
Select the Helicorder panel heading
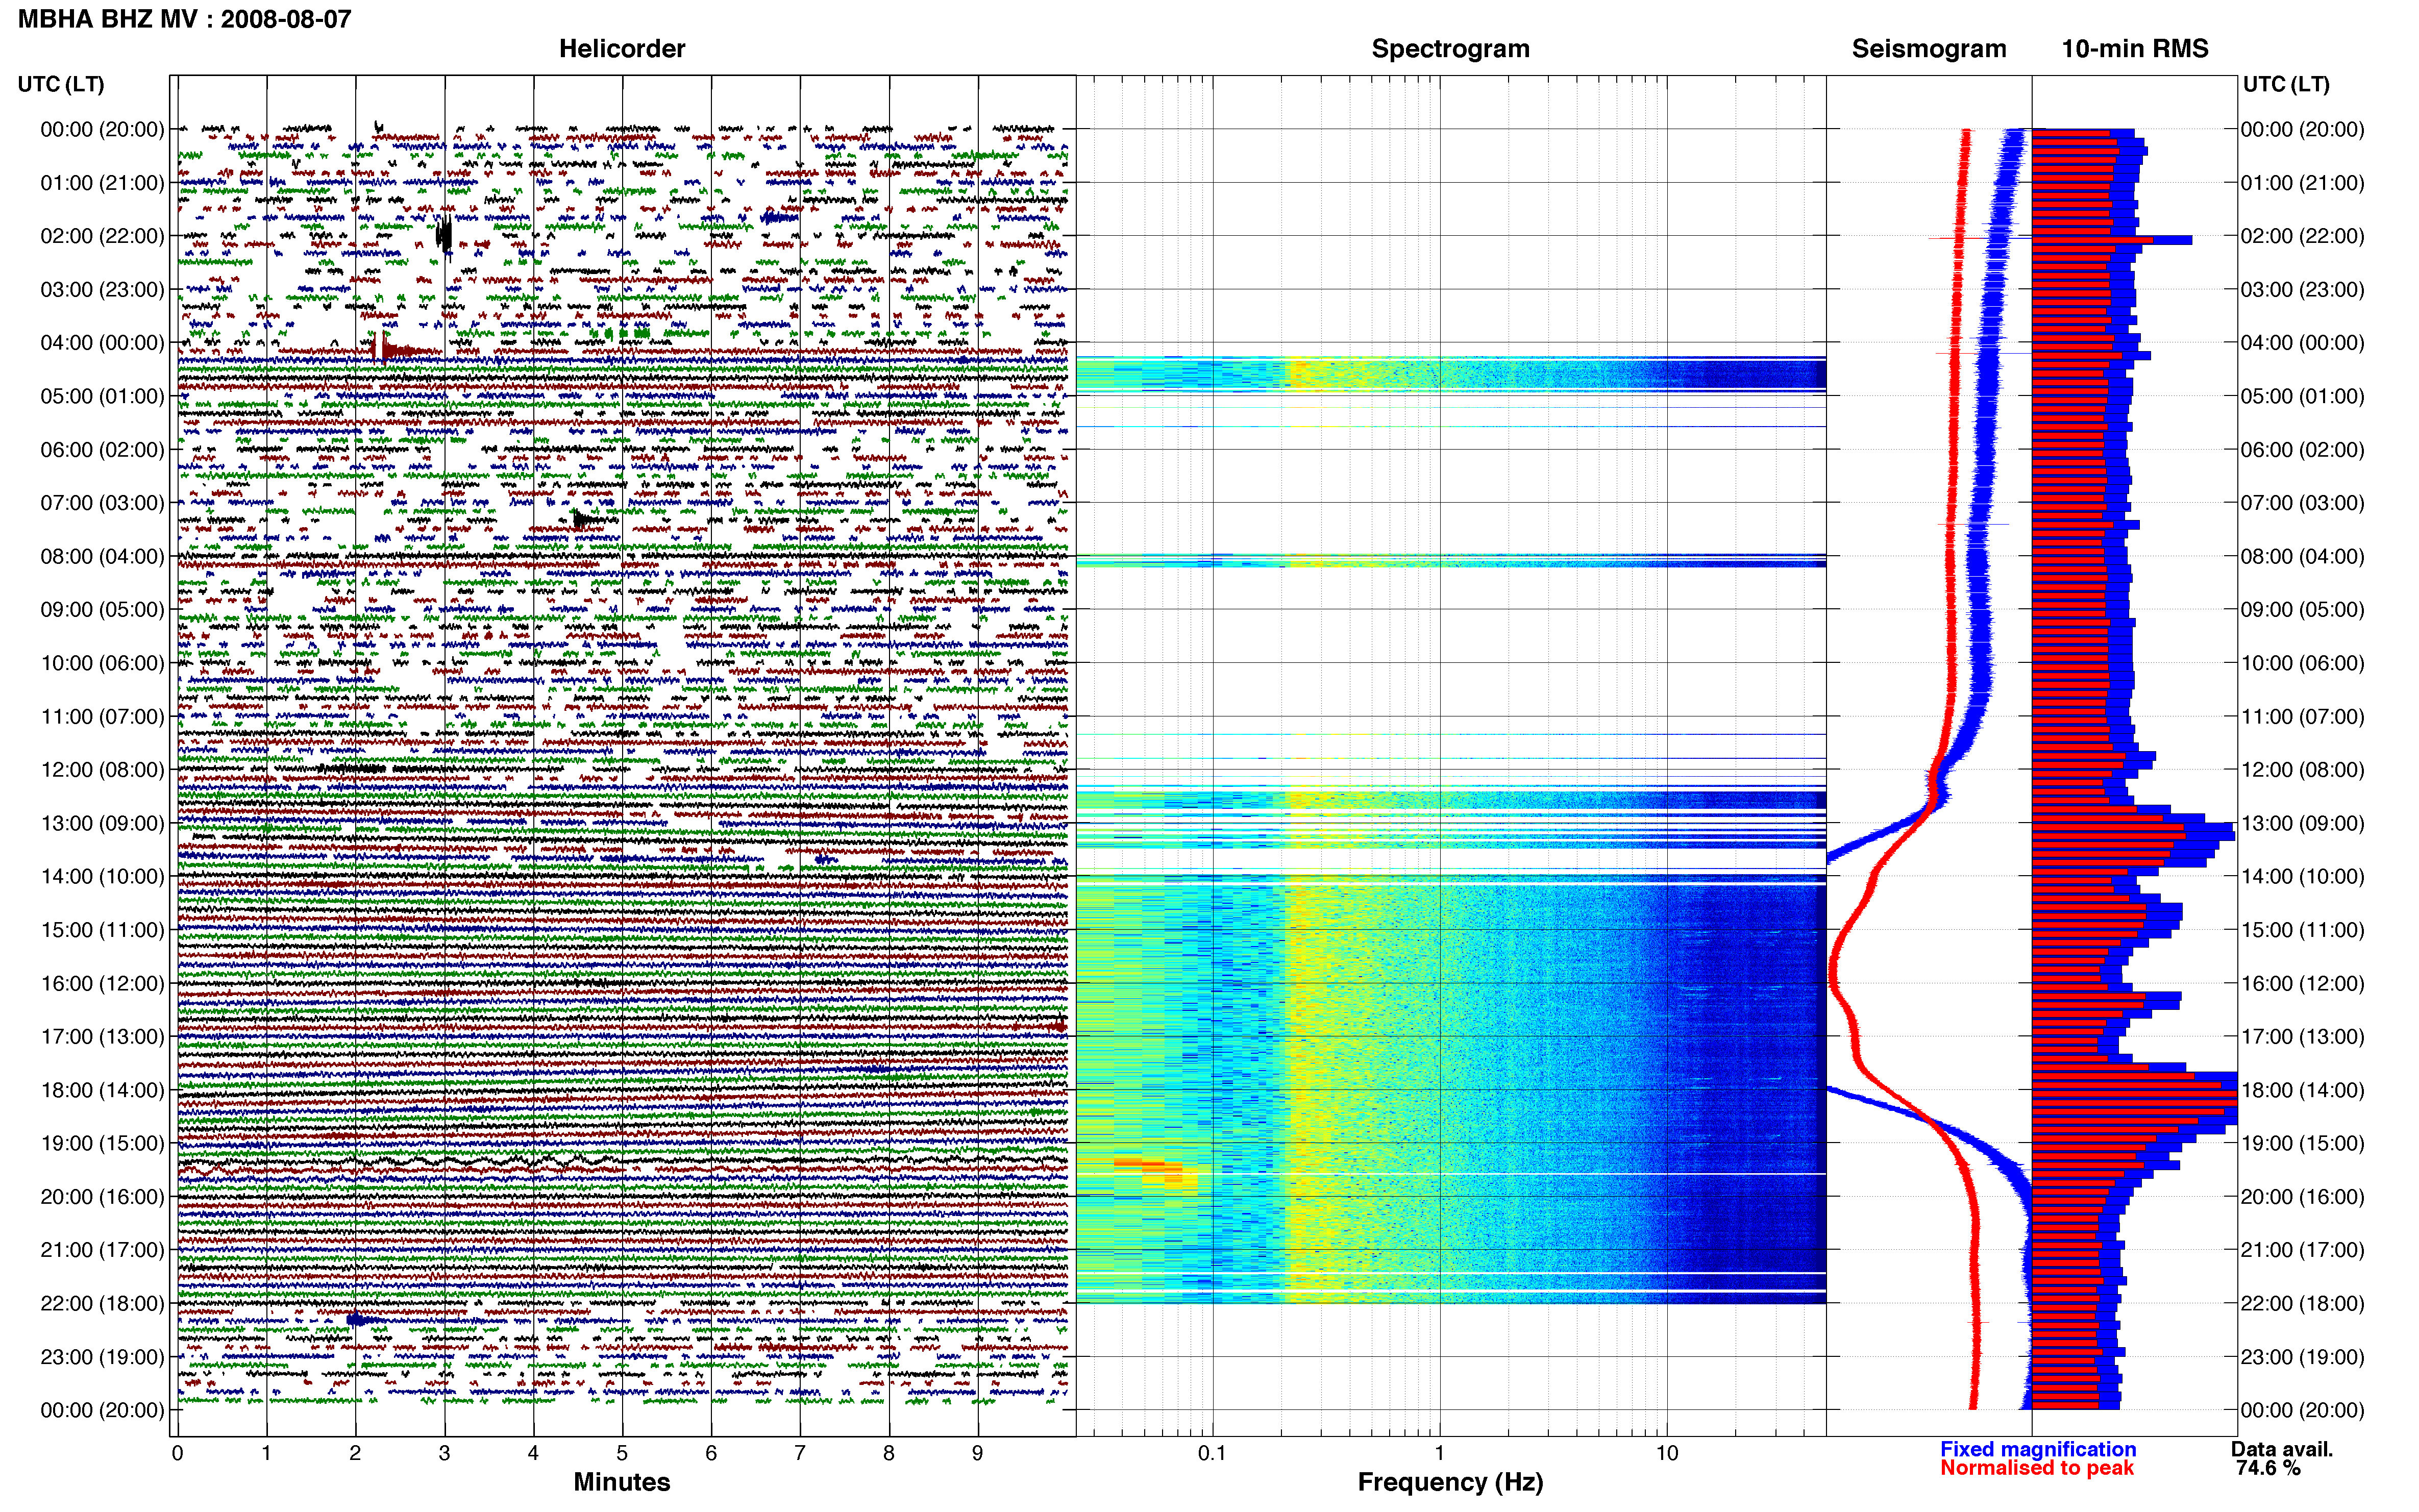(x=622, y=48)
